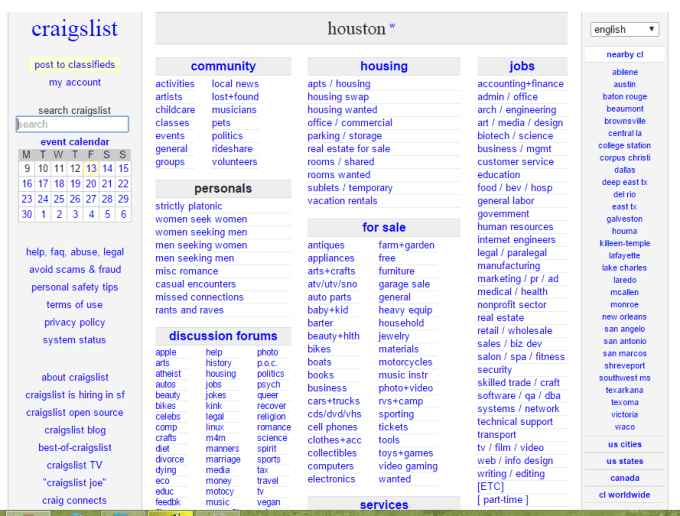Open post to classifieds
The height and width of the screenshot is (516, 680).
(x=75, y=65)
